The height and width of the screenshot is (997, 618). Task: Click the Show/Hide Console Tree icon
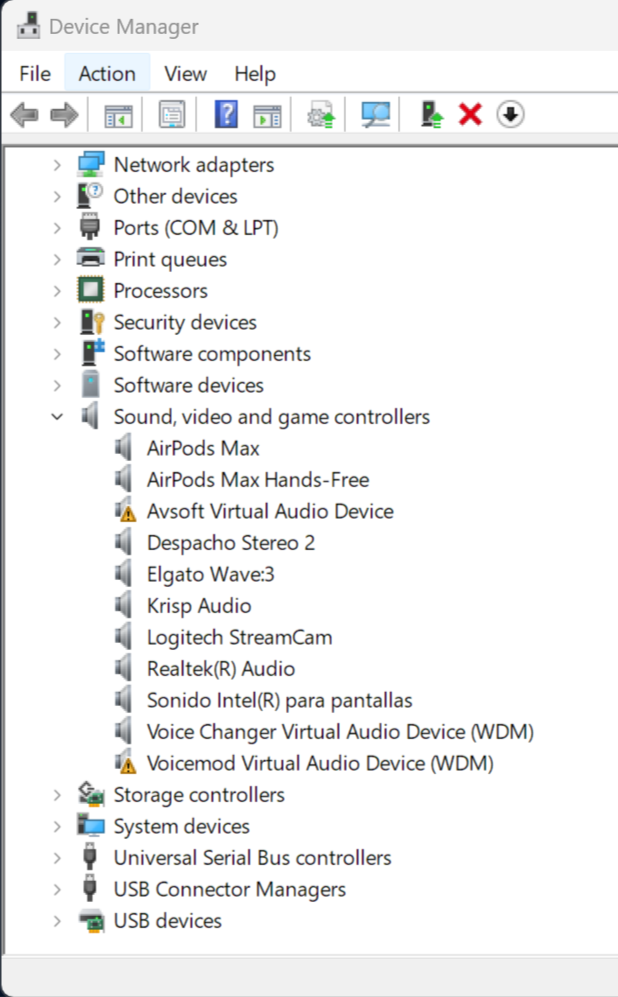coord(118,116)
